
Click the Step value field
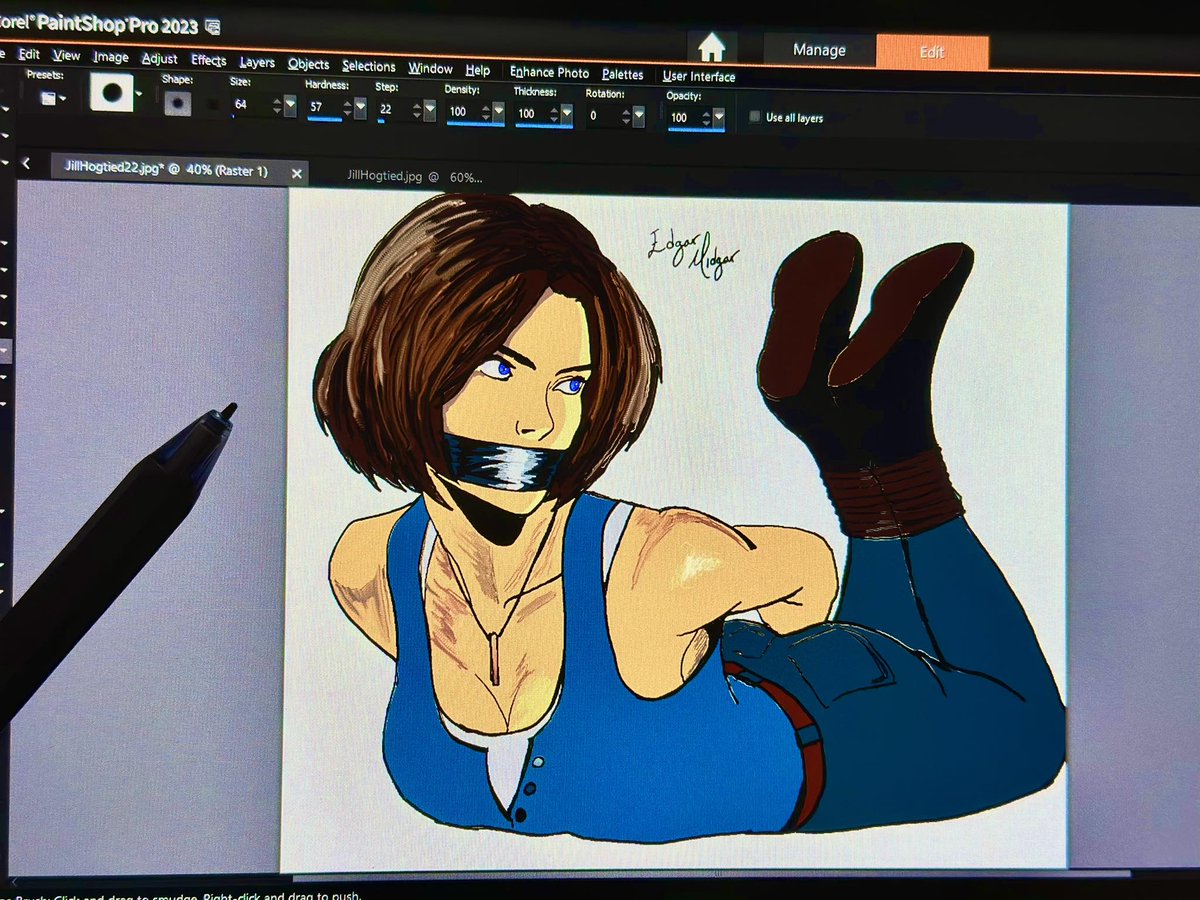pos(395,109)
